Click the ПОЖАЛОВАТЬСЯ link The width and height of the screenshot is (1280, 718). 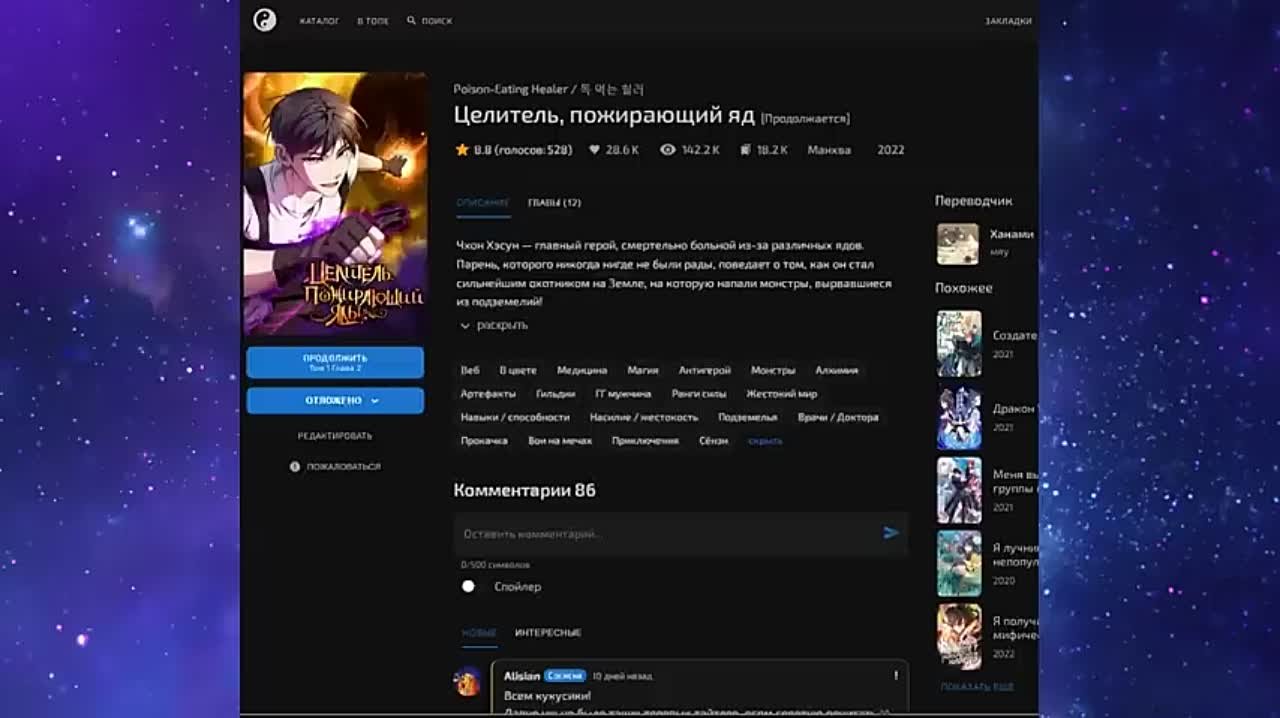(x=343, y=467)
